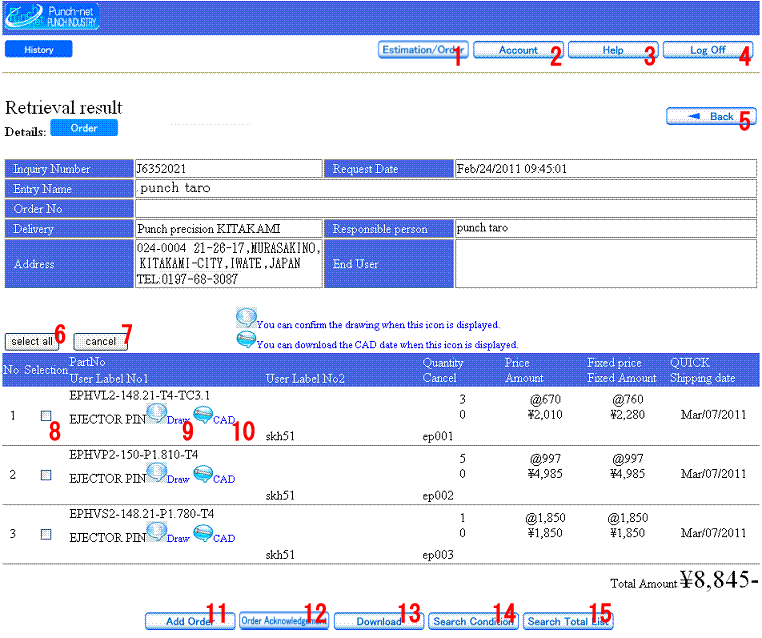Click Log Off
Screen dimensions: 762x638
[708, 50]
